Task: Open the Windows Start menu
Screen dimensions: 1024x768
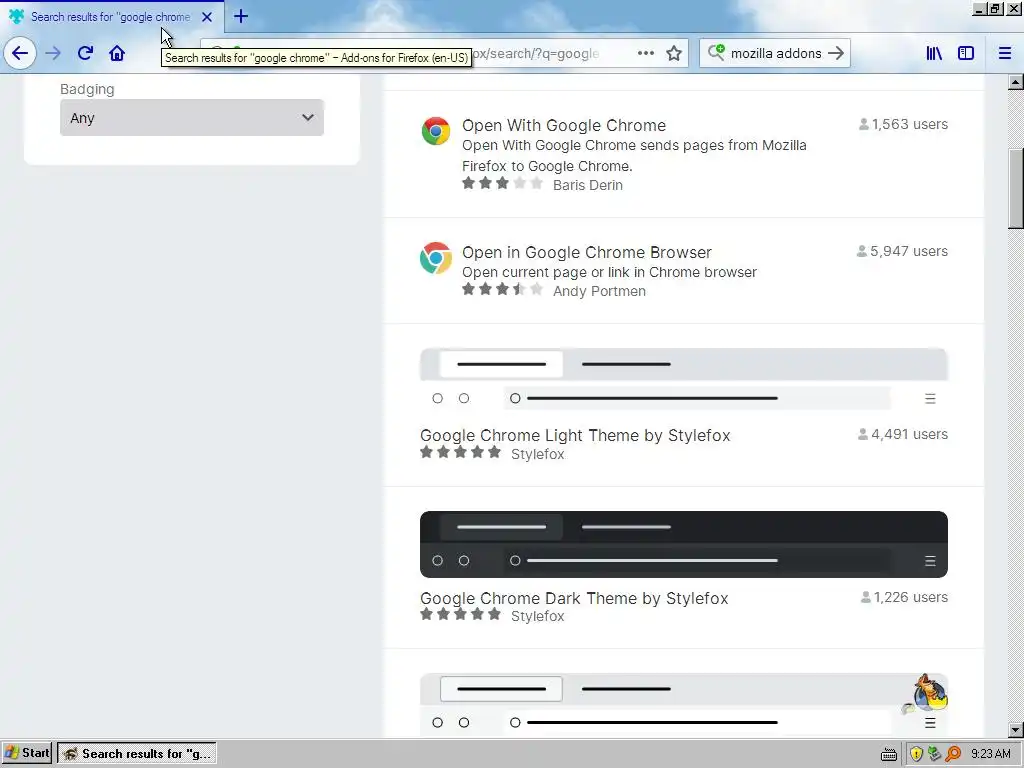Action: (27, 753)
